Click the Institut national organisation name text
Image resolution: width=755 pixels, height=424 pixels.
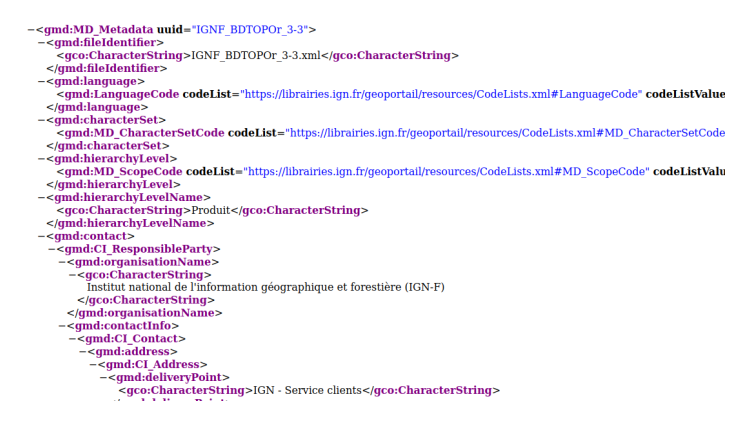pyautogui.click(x=266, y=287)
